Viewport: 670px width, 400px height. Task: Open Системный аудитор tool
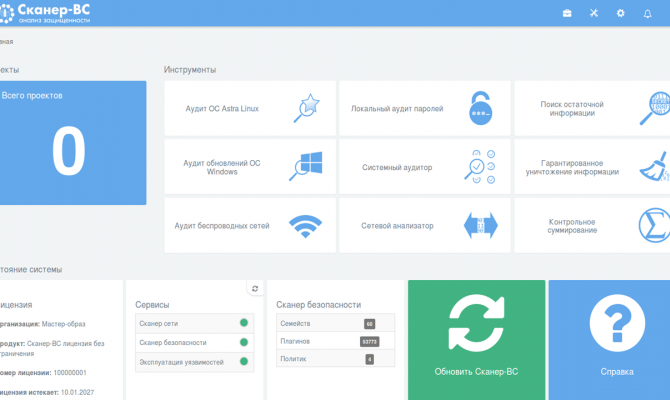coord(425,167)
